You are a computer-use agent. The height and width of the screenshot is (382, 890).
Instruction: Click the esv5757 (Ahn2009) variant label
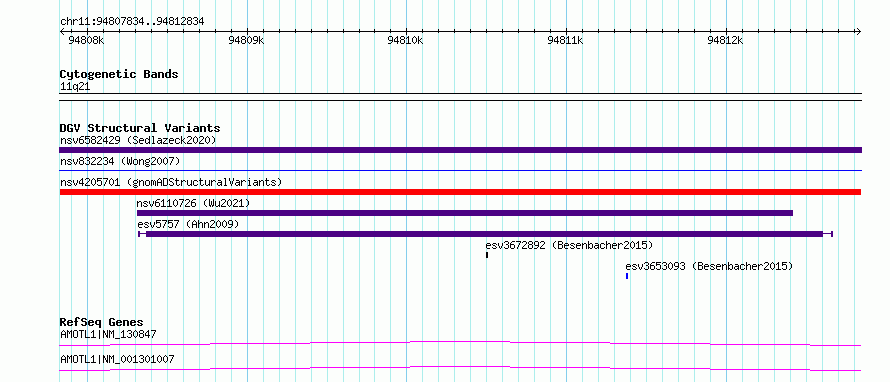click(188, 224)
